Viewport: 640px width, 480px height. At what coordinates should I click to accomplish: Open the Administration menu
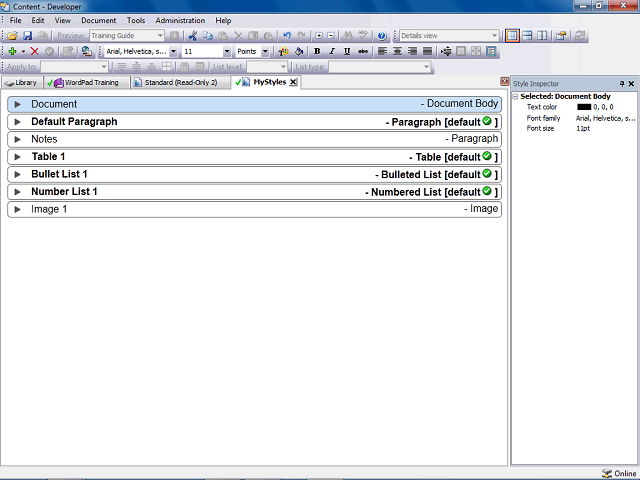(x=180, y=20)
